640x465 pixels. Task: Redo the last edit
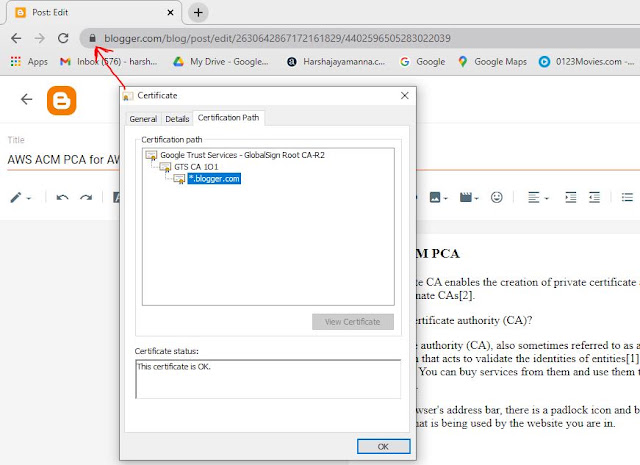(86, 198)
